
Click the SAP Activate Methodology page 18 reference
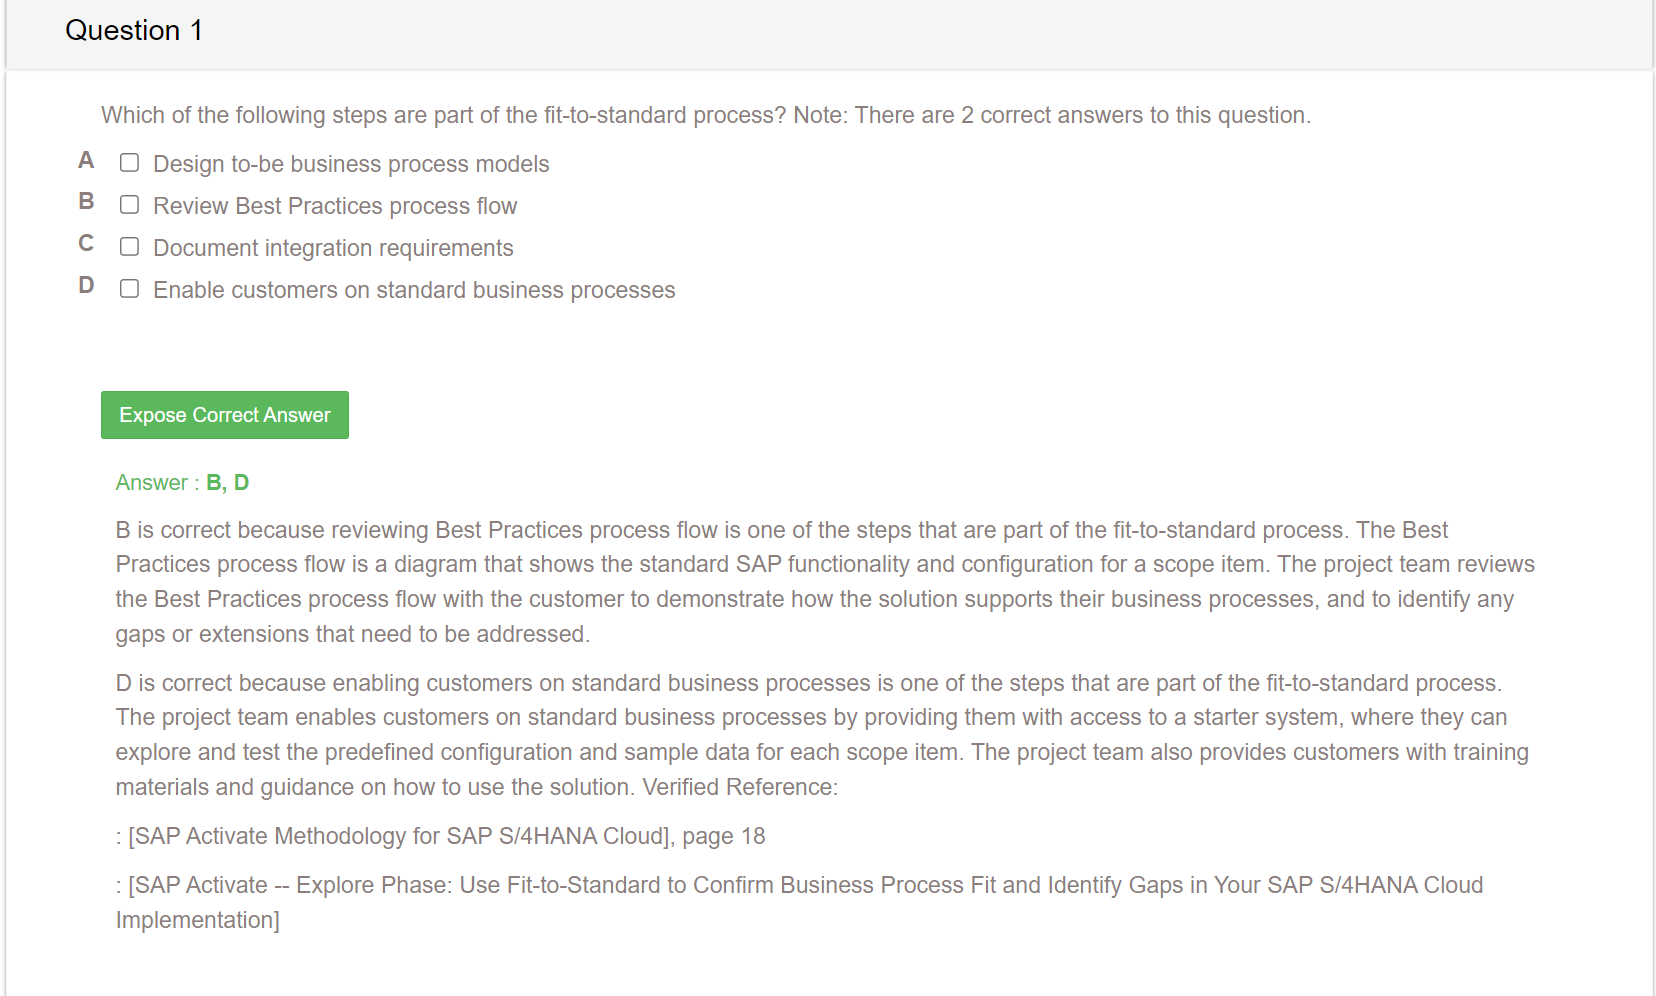(441, 836)
